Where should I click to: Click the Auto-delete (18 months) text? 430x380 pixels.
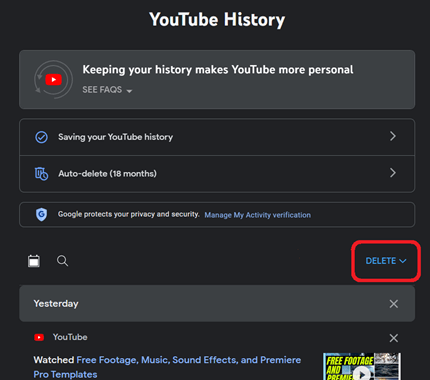[107, 174]
